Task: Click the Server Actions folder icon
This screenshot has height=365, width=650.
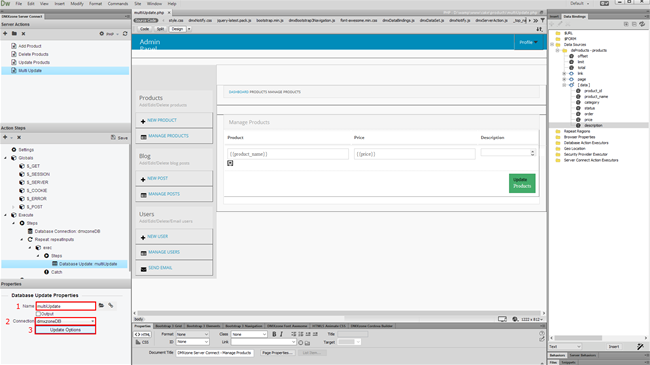Action: pos(14,34)
